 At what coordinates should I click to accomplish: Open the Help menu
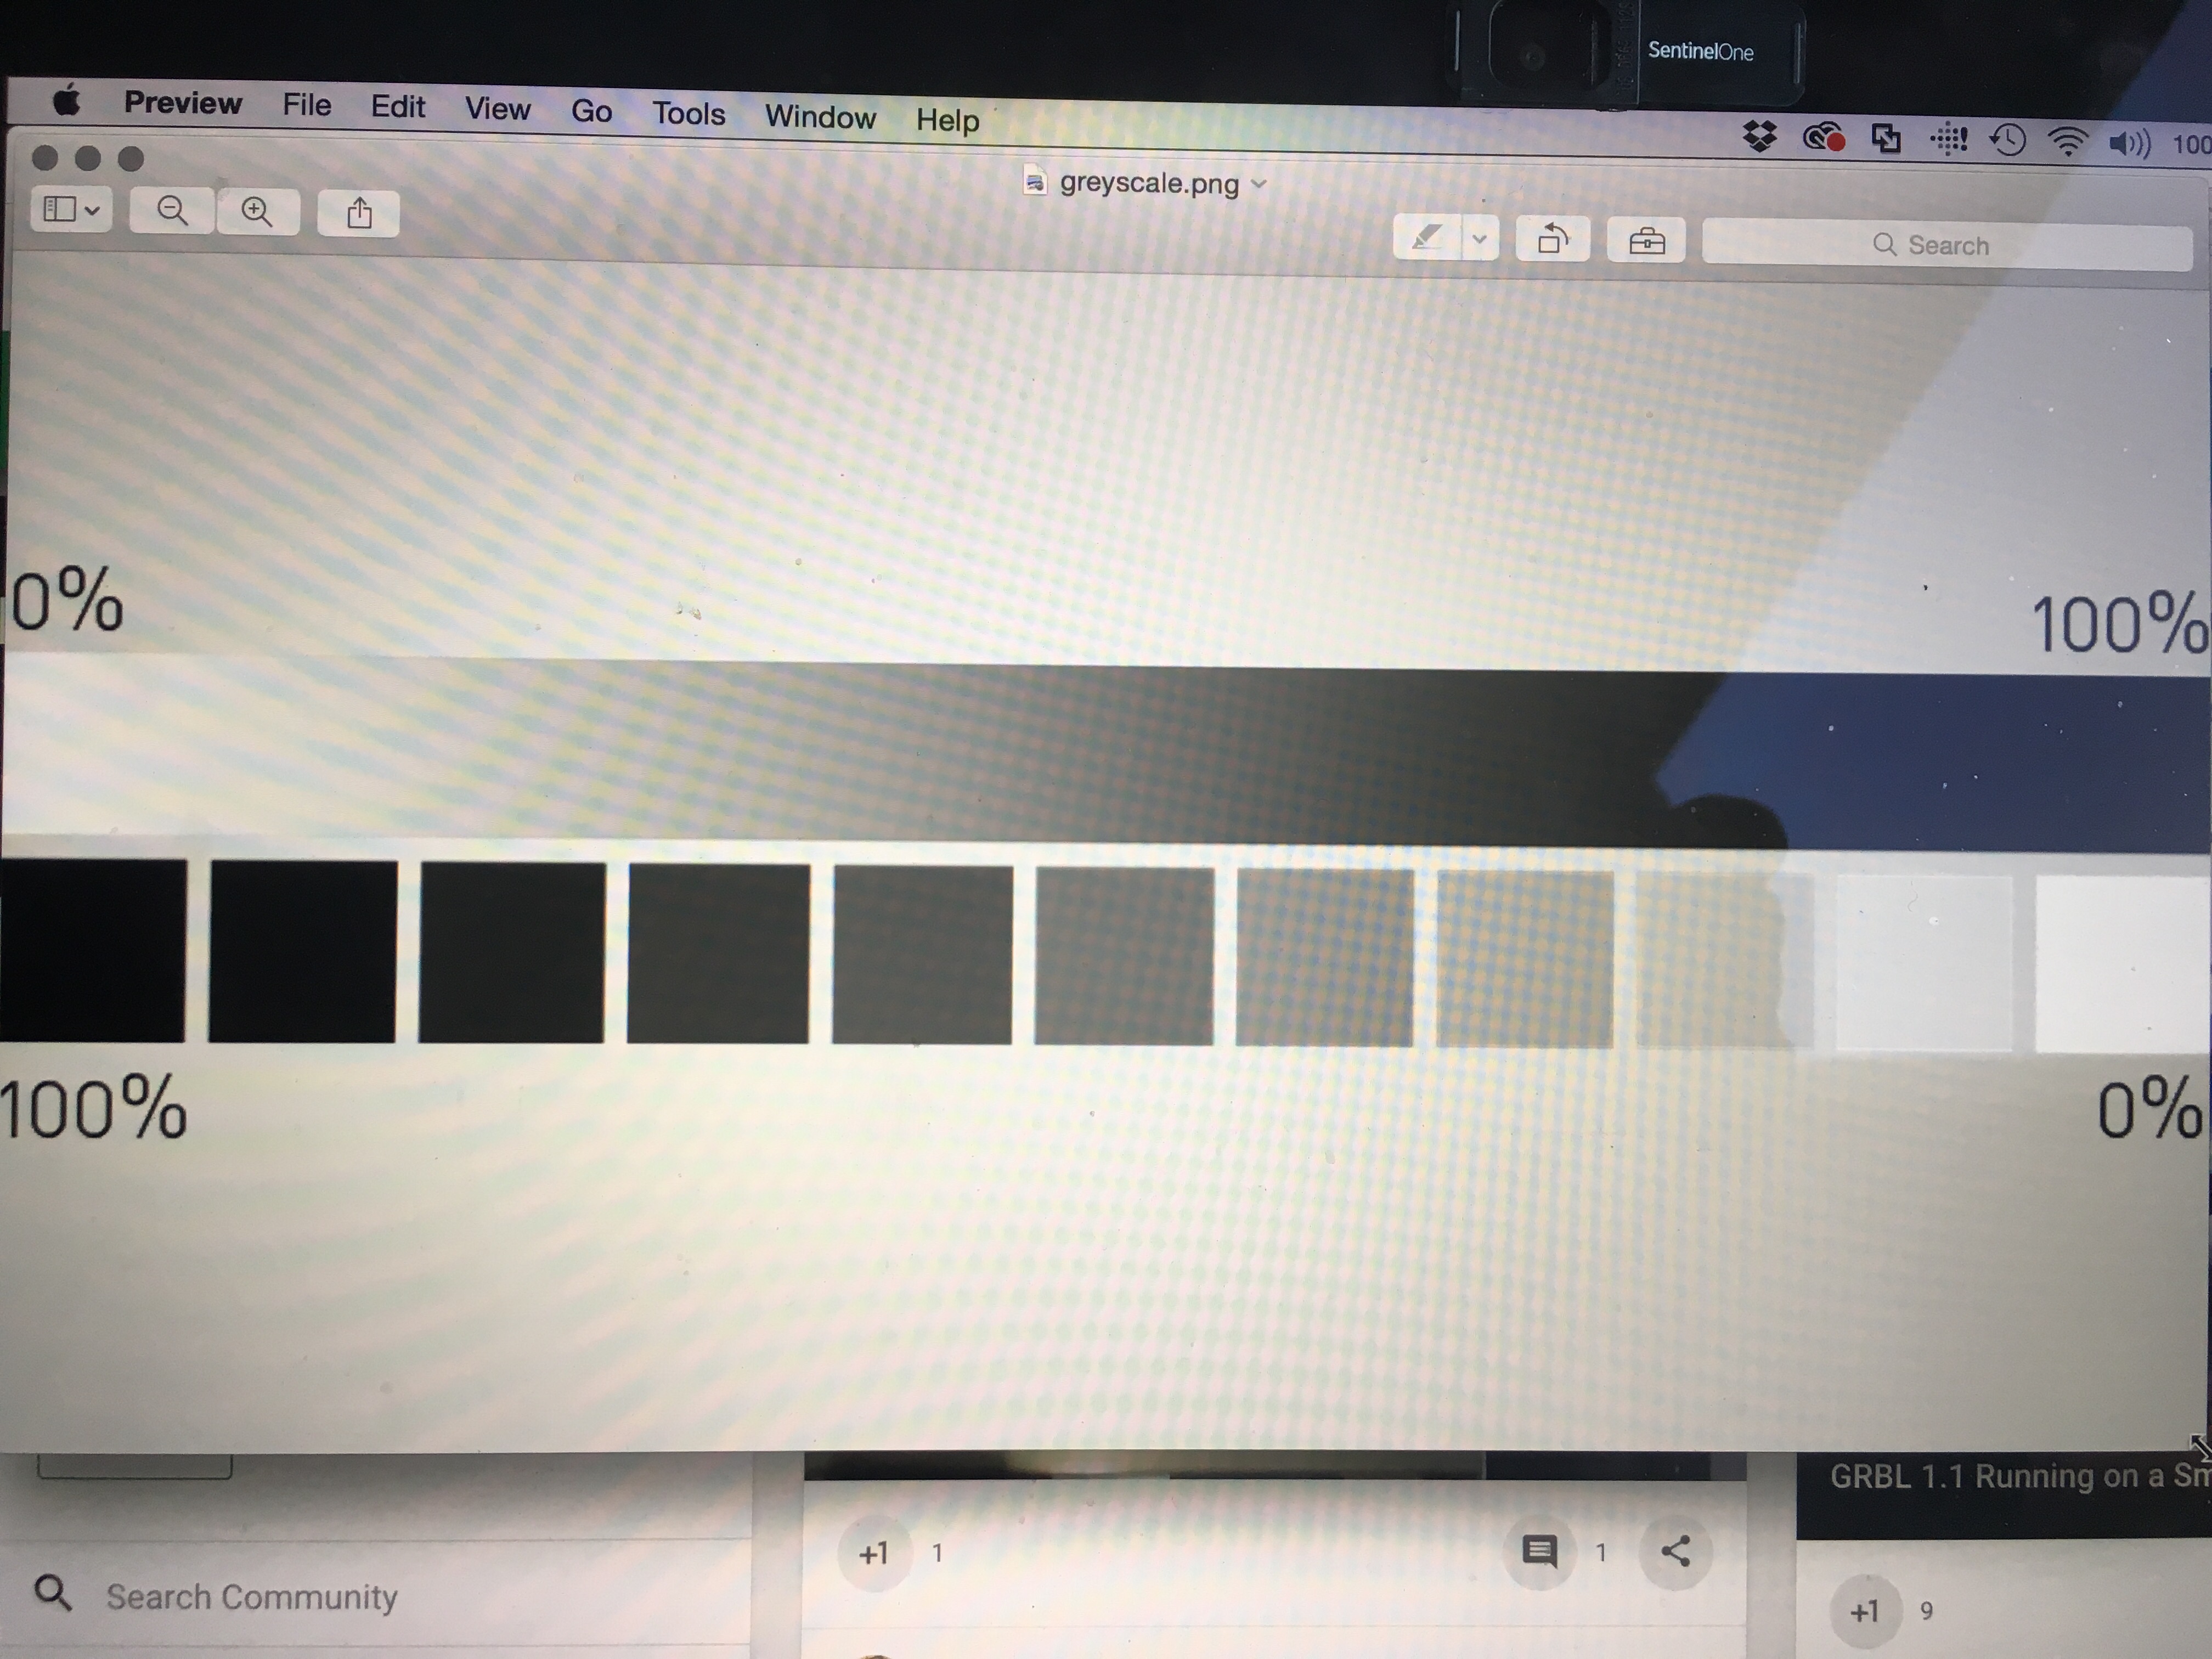947,120
